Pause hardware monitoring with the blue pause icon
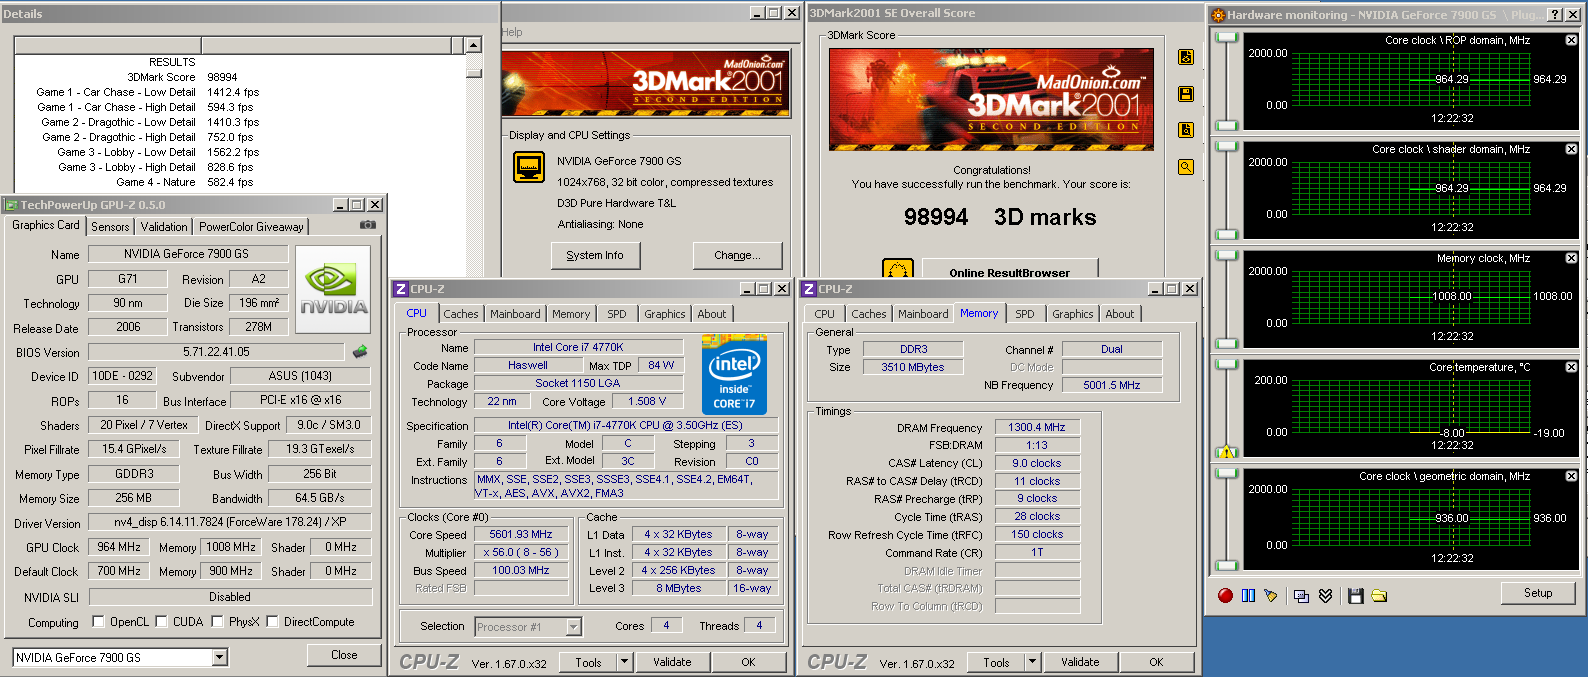This screenshot has height=677, width=1588. point(1248,595)
